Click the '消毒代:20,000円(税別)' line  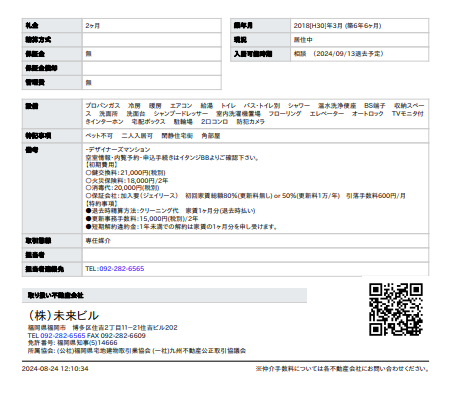pos(122,188)
